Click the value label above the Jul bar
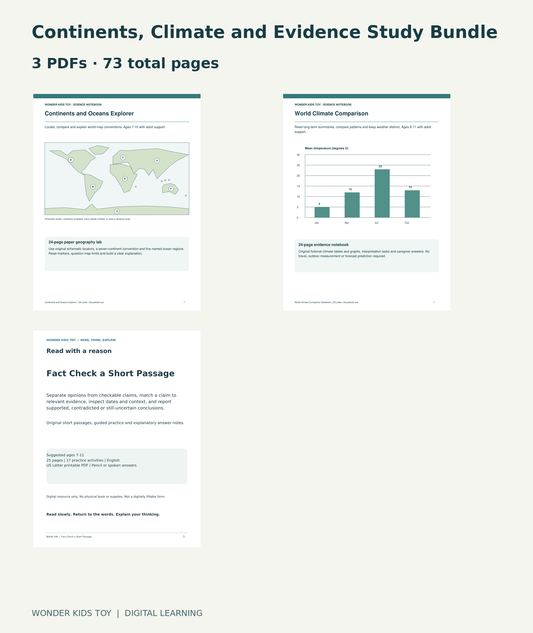This screenshot has height=633, width=533. (x=380, y=166)
